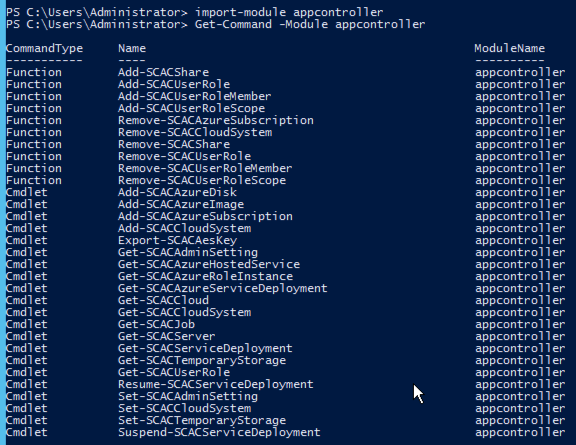The height and width of the screenshot is (445, 576).
Task: Click the Get-SCACAzureHostedService entry
Action: tap(209, 264)
